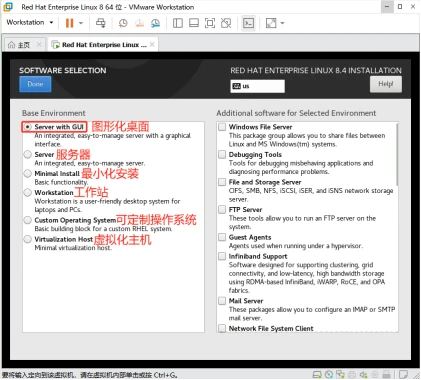Click the Ctrl+G status bar hint text
The image size is (421, 380).
coord(90,375)
